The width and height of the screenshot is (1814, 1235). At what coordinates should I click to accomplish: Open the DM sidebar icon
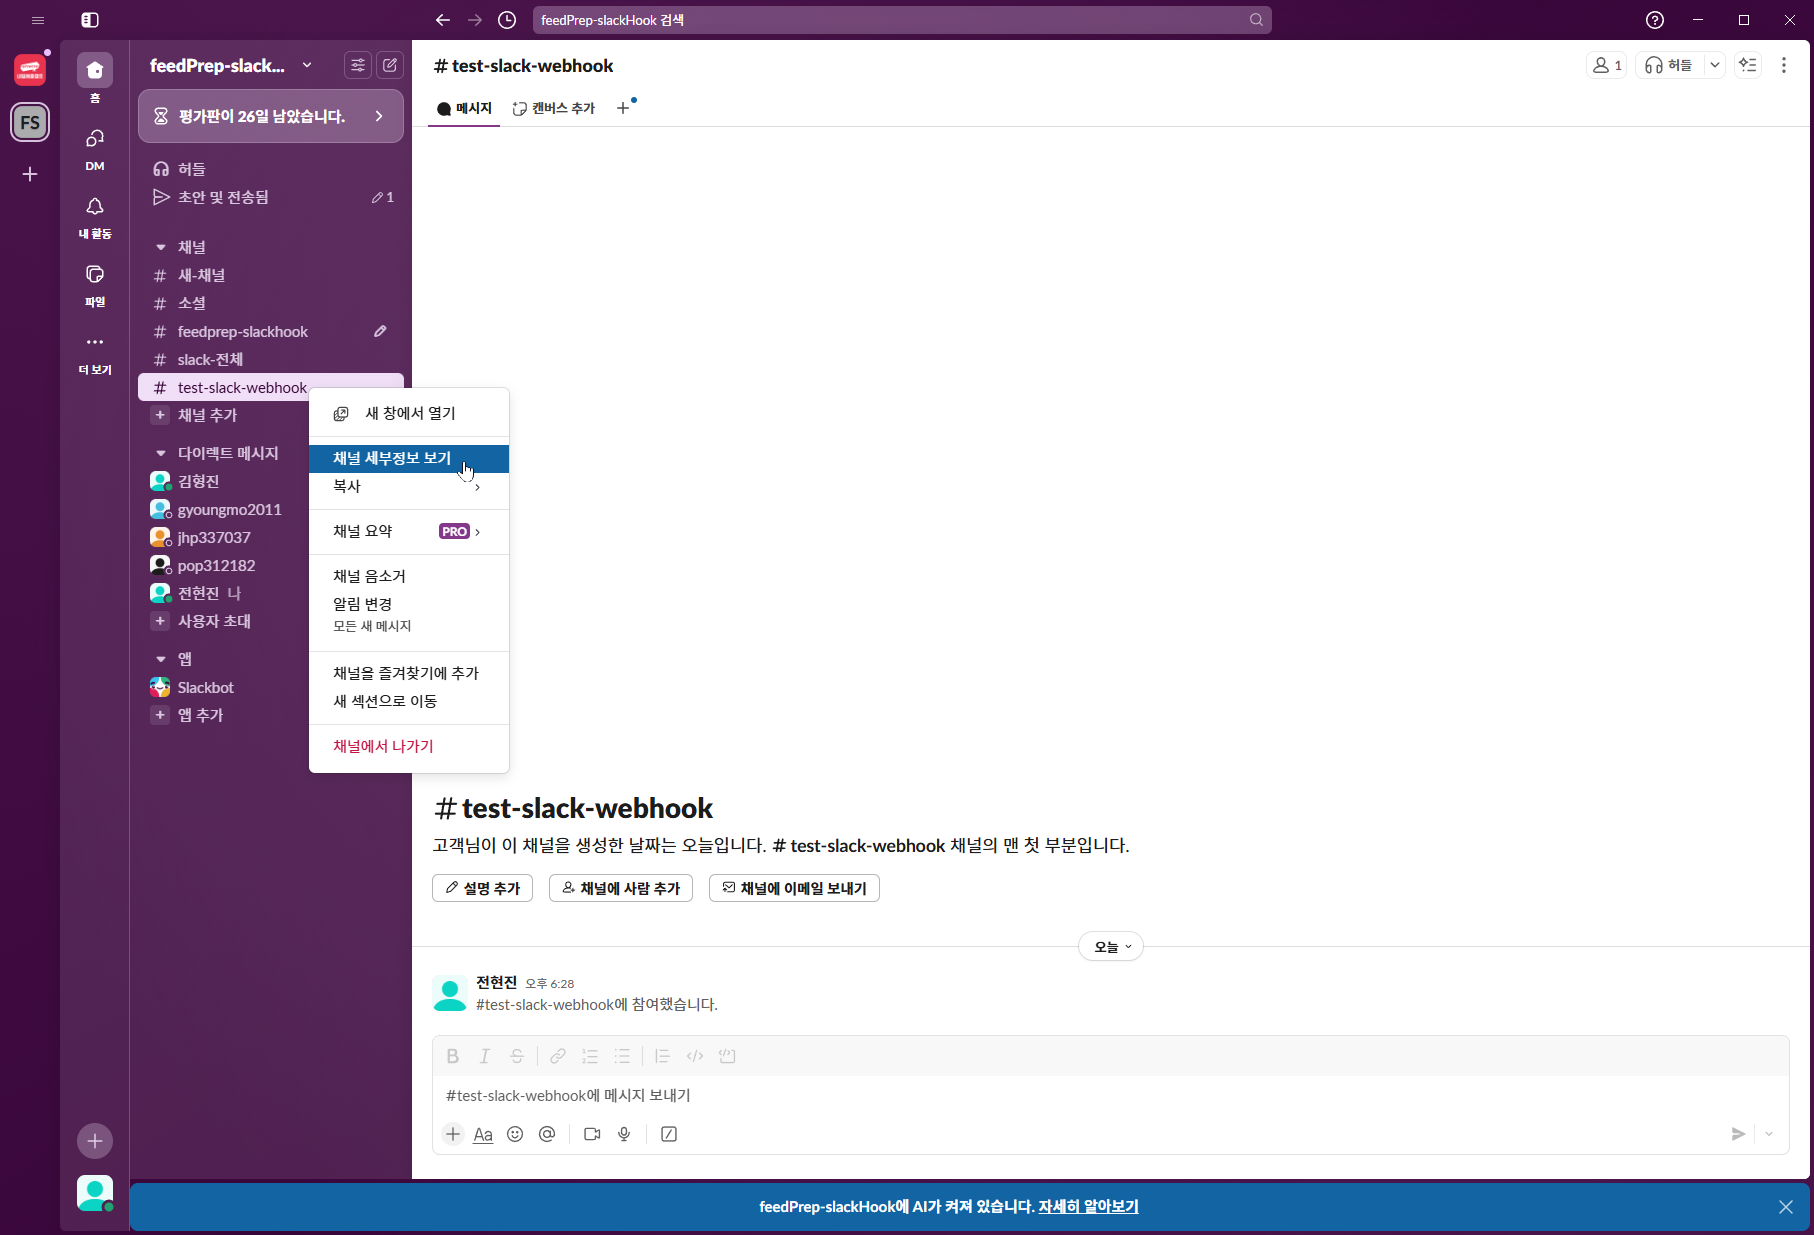[95, 138]
